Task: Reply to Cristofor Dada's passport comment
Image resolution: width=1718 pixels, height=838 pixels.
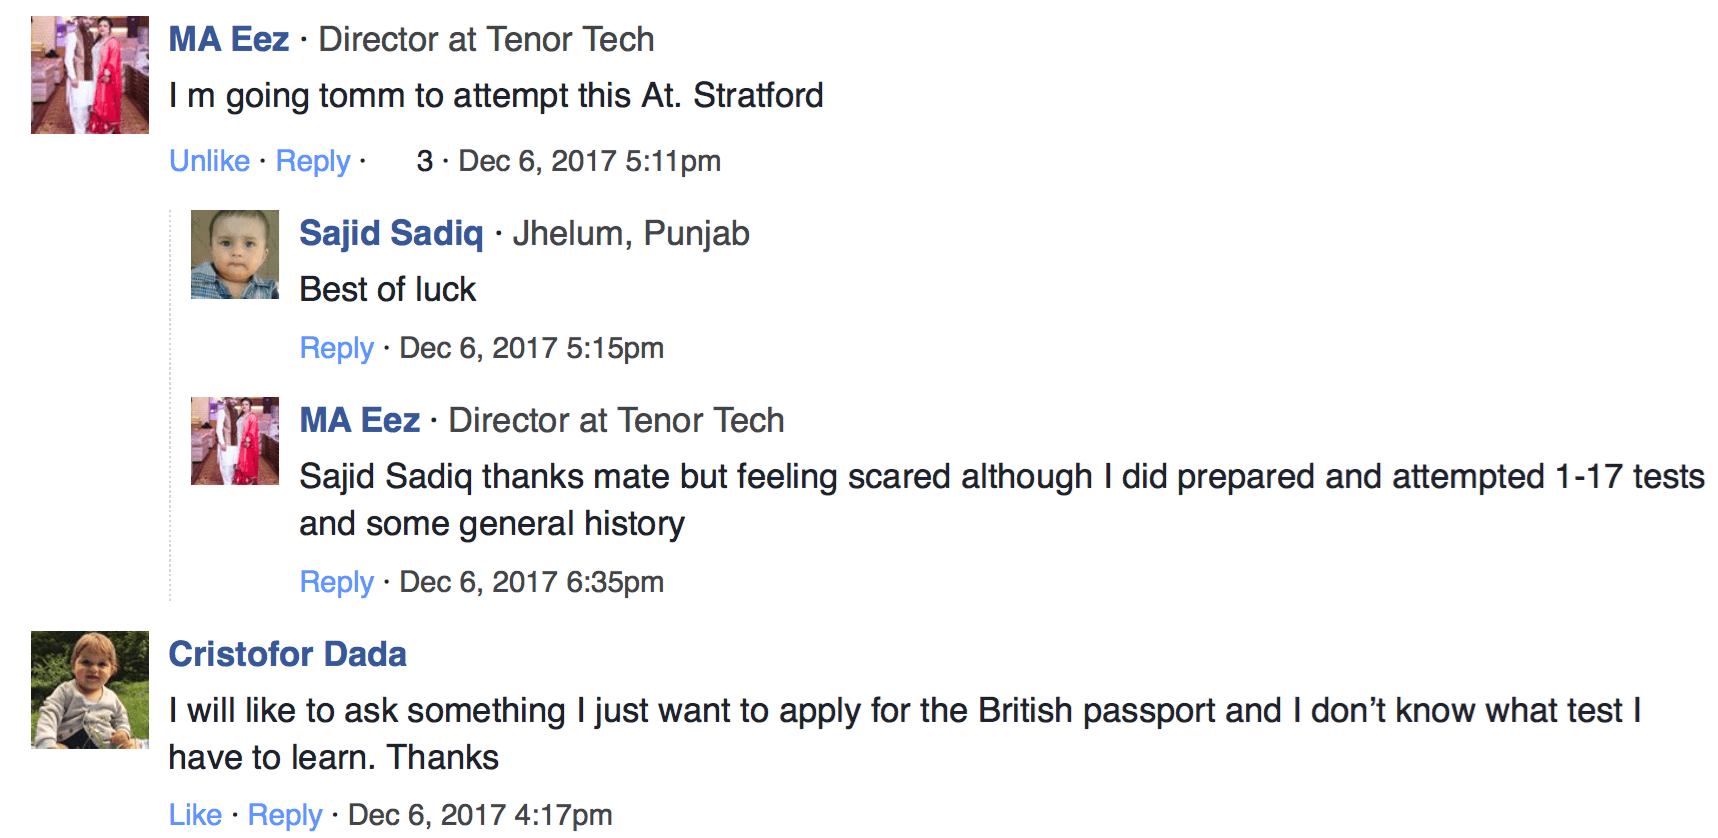Action: [285, 815]
